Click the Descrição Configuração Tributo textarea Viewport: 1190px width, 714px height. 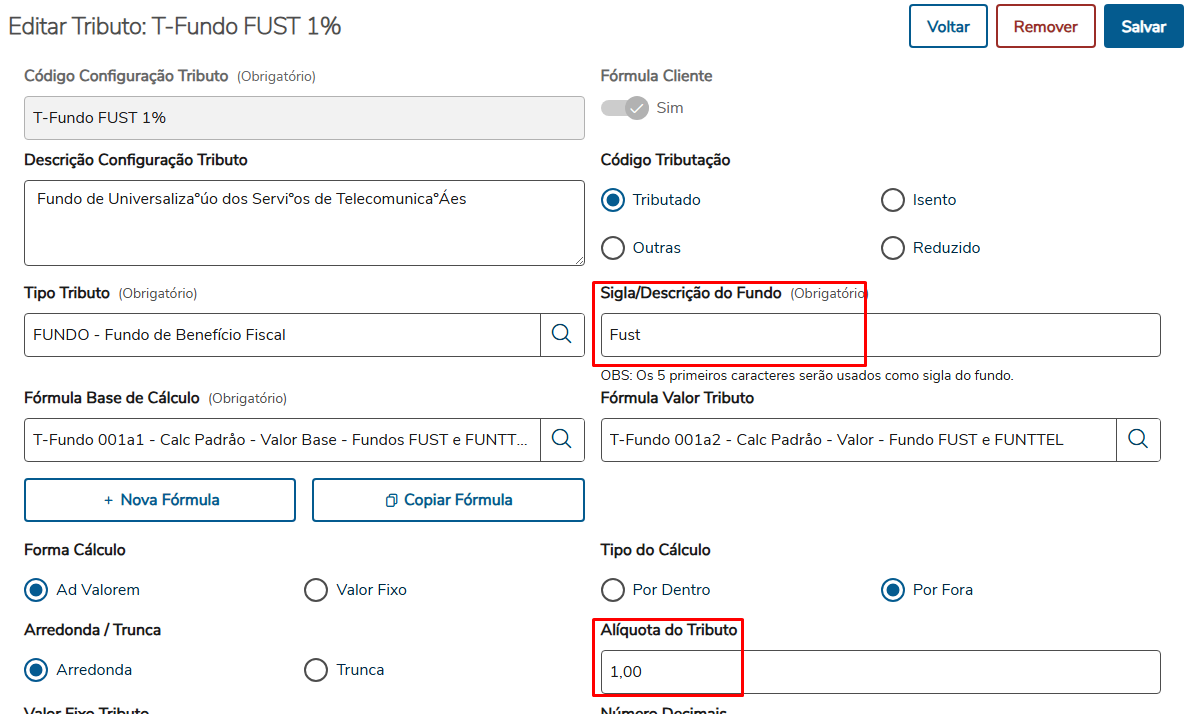point(304,223)
